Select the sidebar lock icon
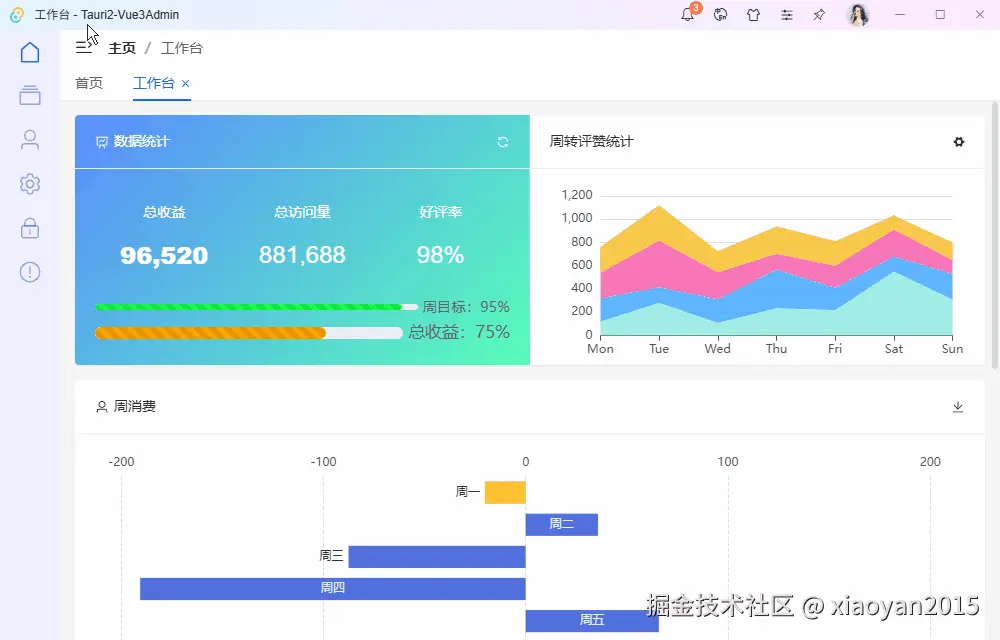Screen dimensions: 1000x640 (x=29, y=228)
